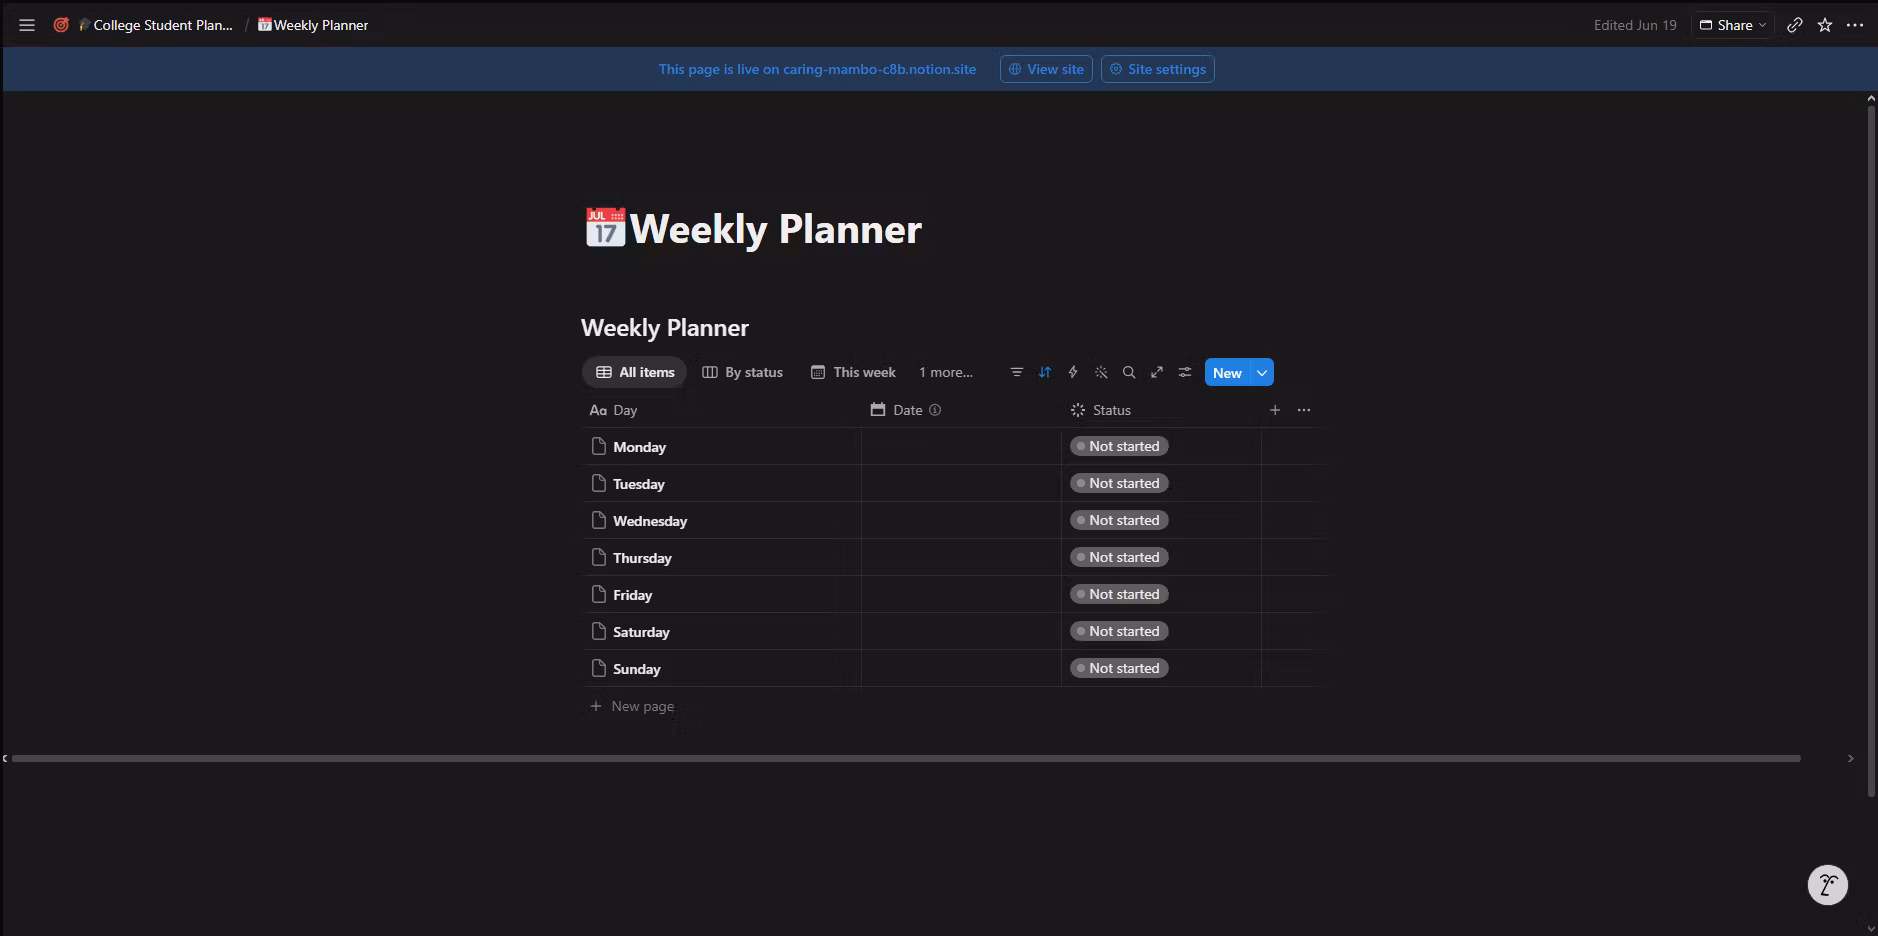Open the filter icon
The height and width of the screenshot is (936, 1878).
tap(1017, 372)
